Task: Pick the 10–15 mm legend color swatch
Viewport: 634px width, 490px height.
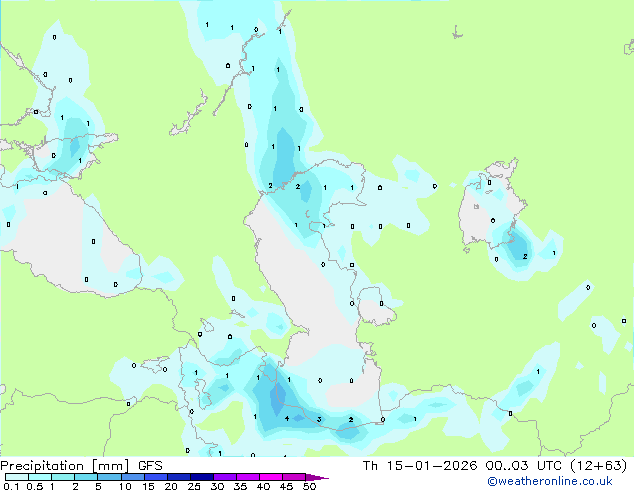Action: pos(133,477)
